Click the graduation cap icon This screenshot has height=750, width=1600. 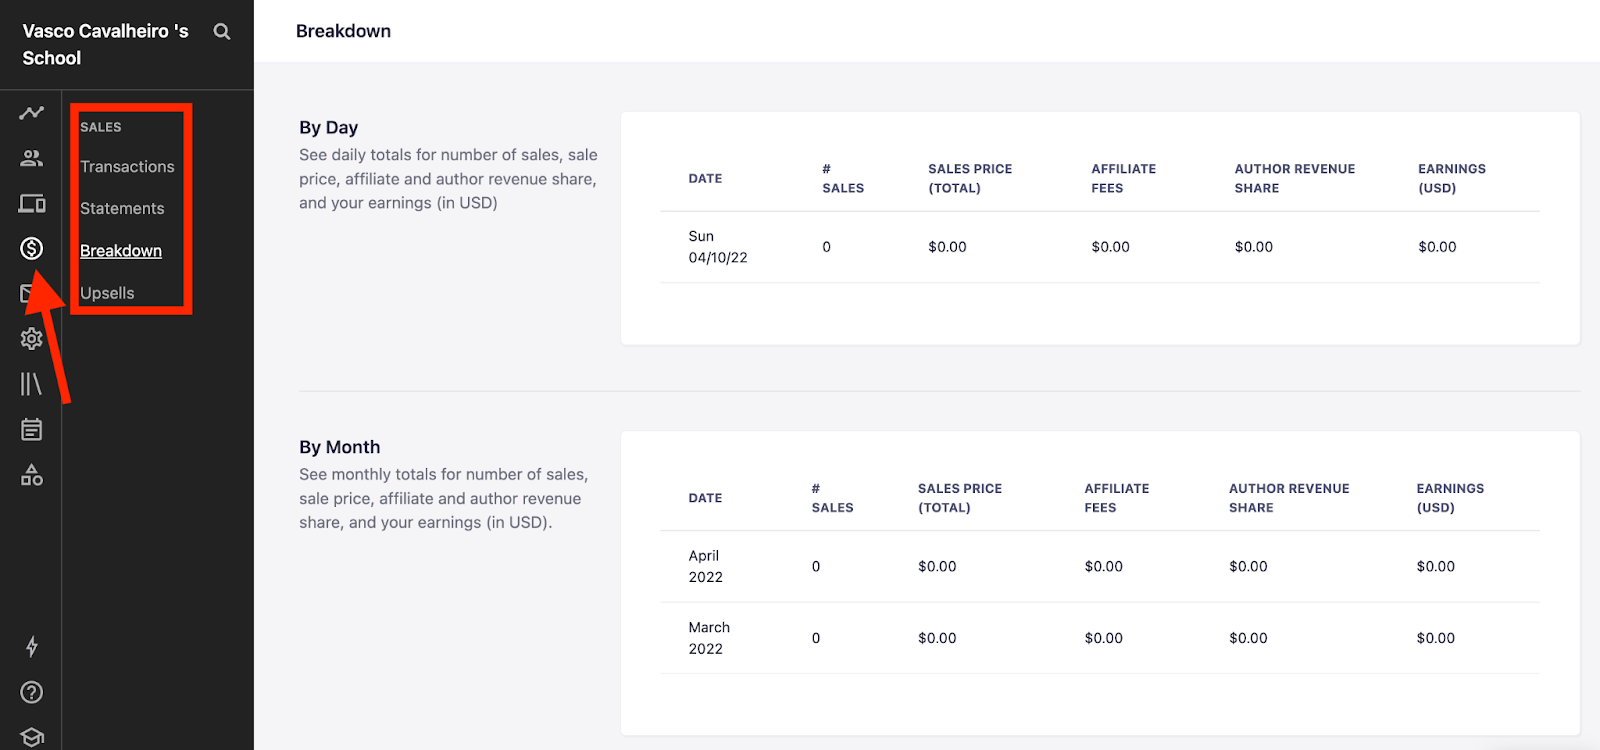coord(31,738)
